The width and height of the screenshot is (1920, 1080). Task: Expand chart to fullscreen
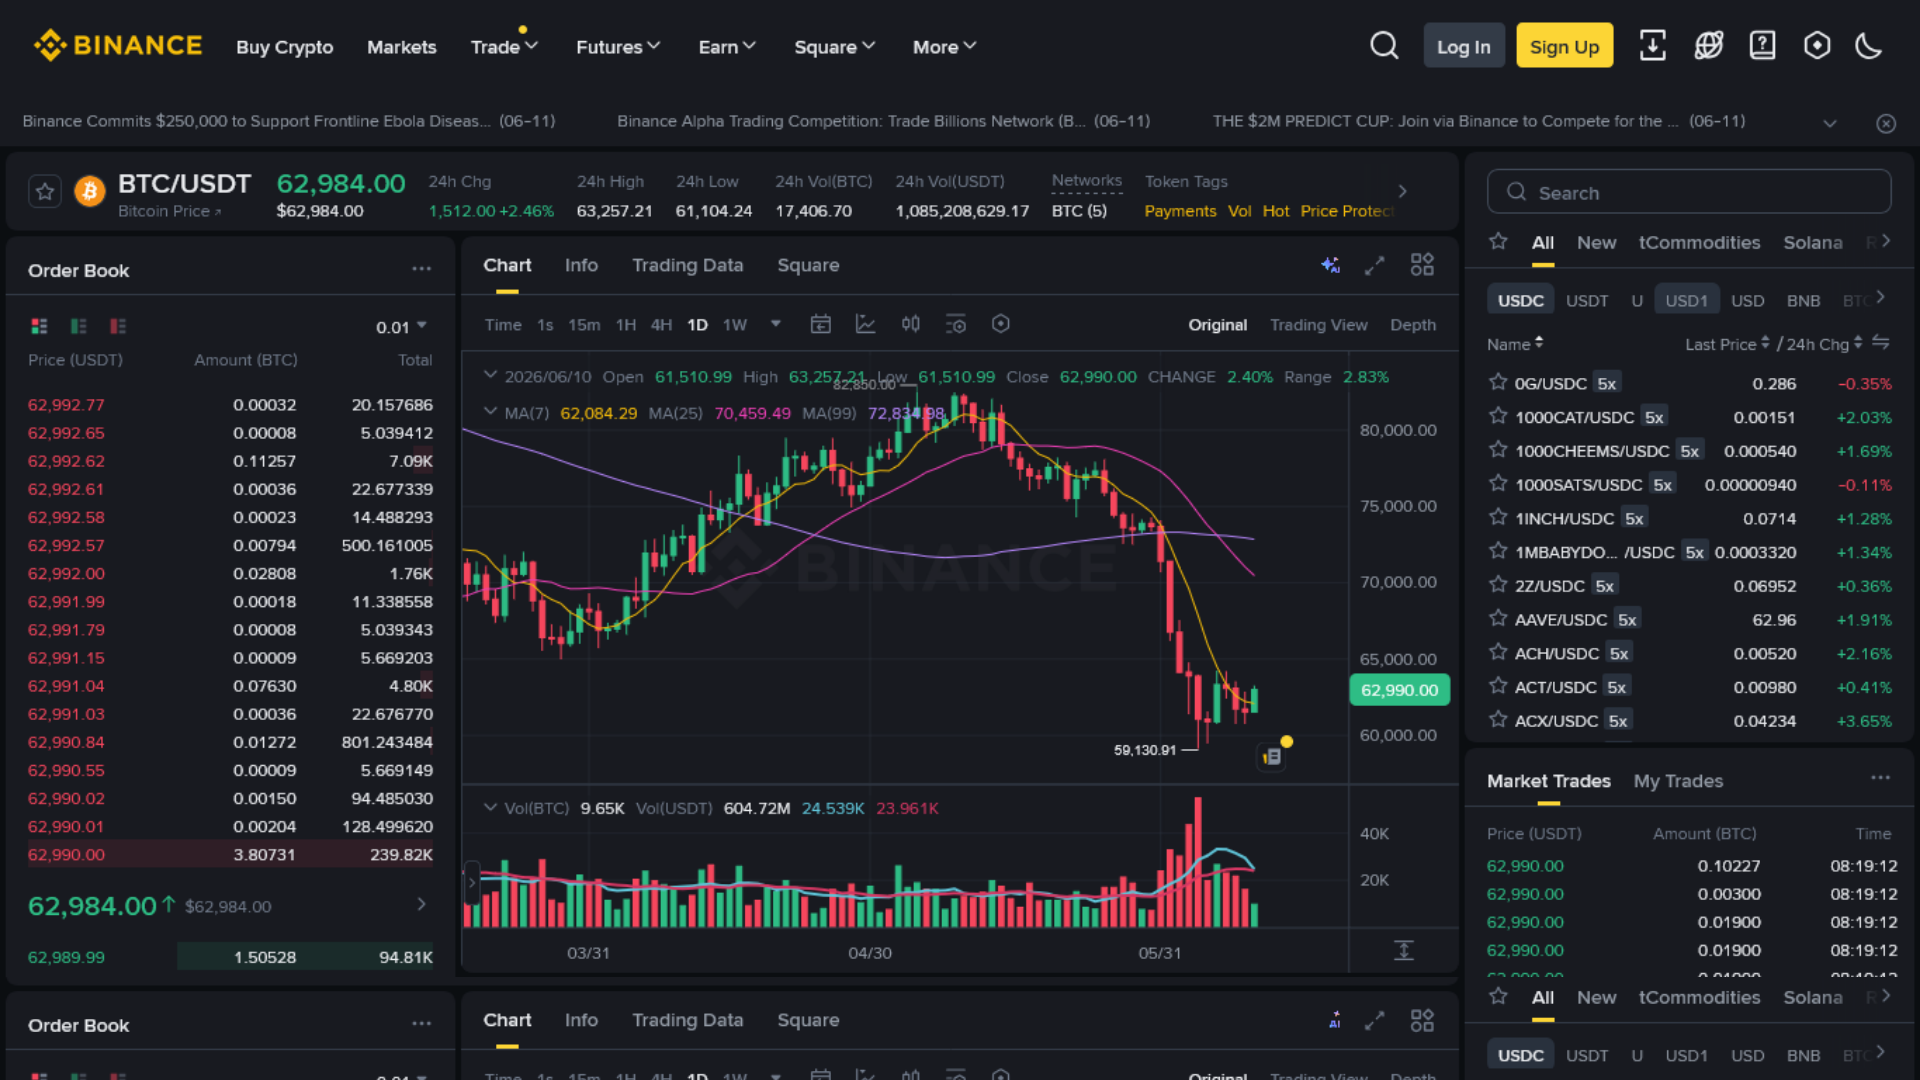[x=1375, y=265]
